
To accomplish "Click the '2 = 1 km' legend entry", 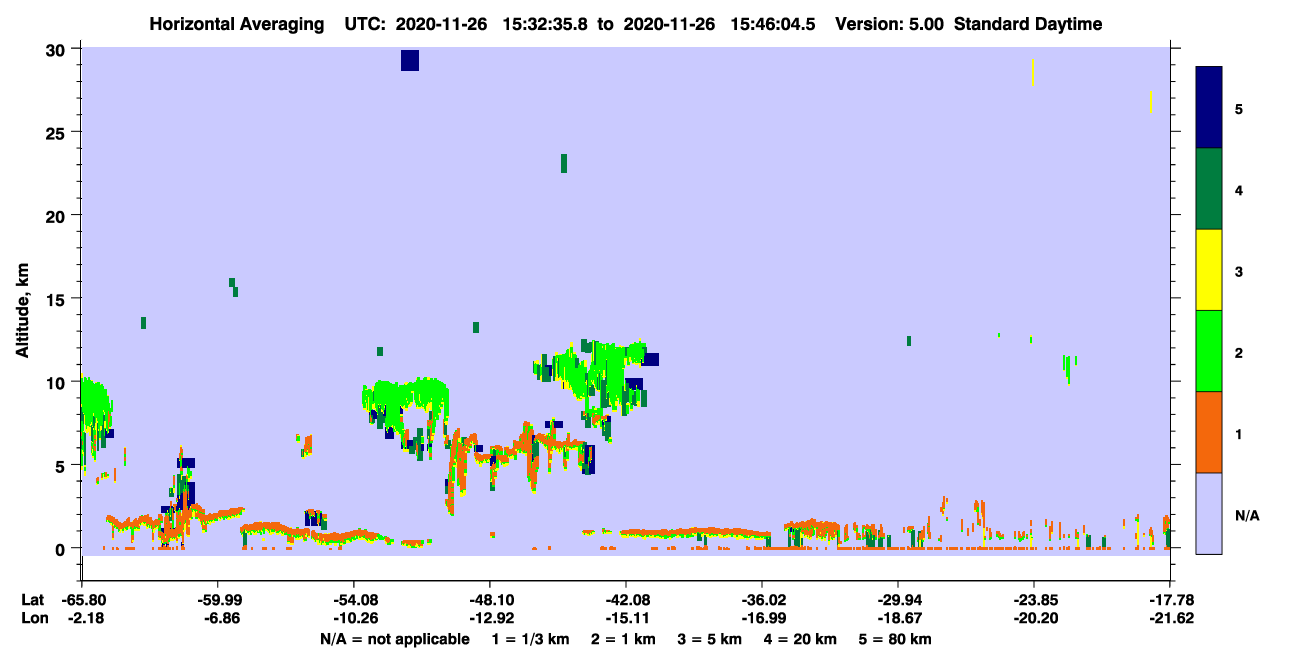I will [x=622, y=639].
